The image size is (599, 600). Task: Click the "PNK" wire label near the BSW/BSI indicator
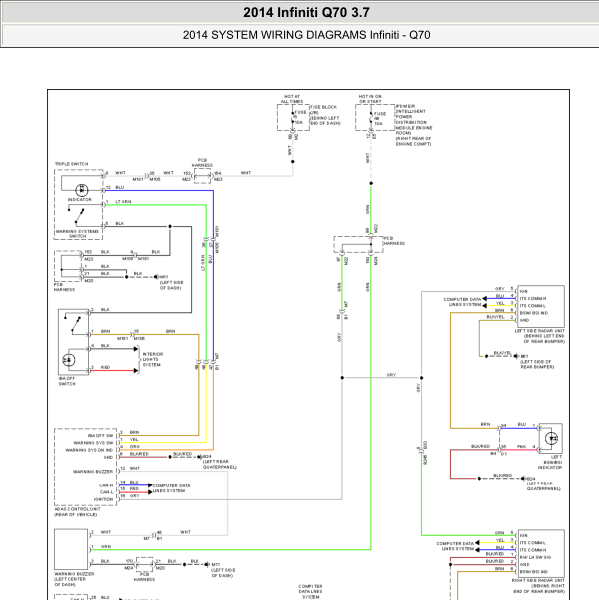[522, 447]
